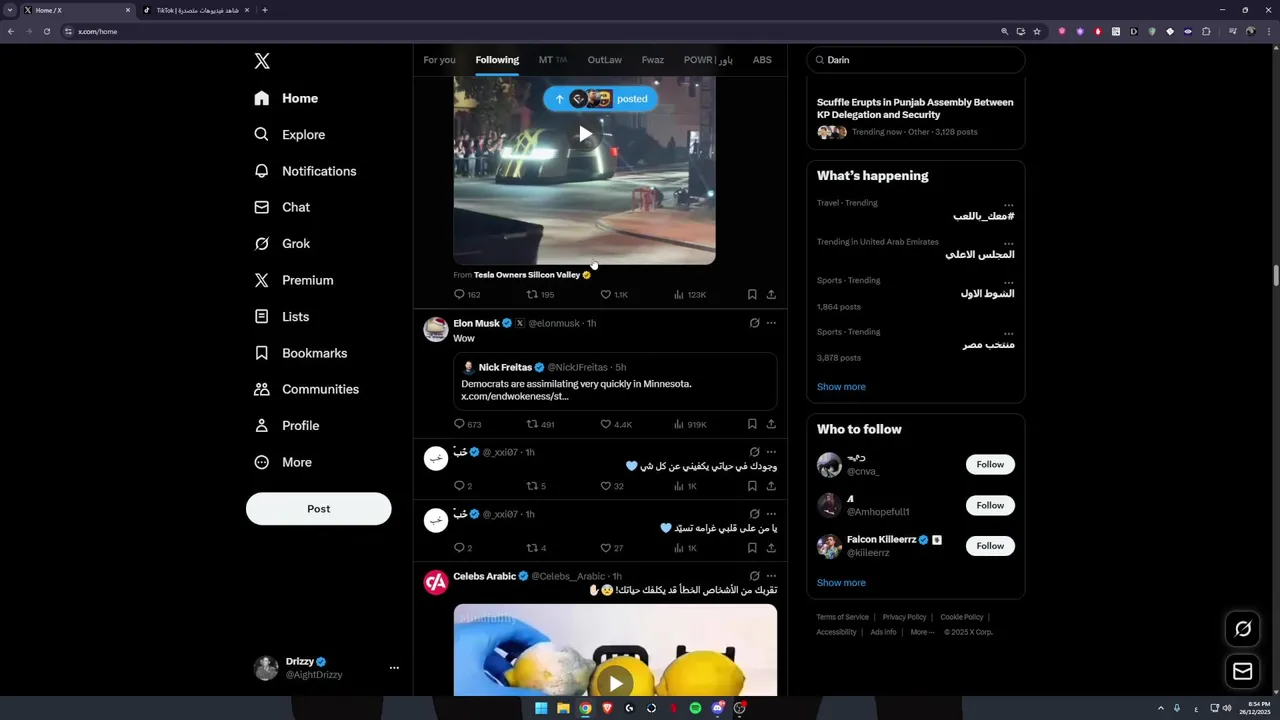1280x720 pixels.
Task: Open Communities from the sidebar
Action: pyautogui.click(x=306, y=389)
